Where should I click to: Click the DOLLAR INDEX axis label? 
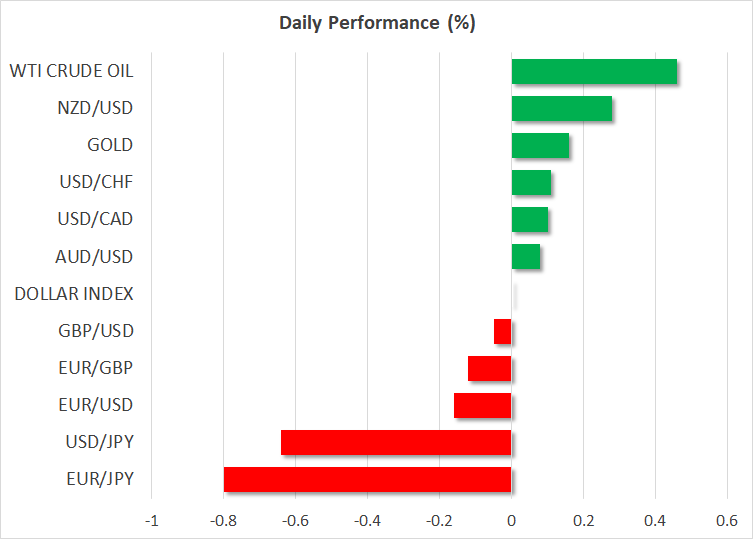[74, 294]
